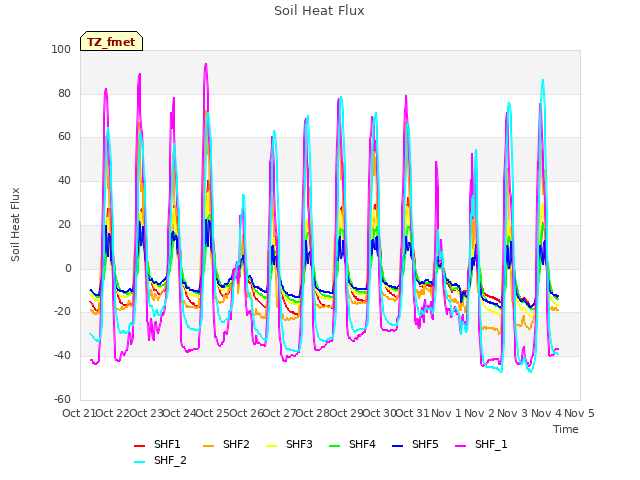Click the 60 y-axis tick label
Image resolution: width=640 pixels, height=480 pixels.
[64, 137]
